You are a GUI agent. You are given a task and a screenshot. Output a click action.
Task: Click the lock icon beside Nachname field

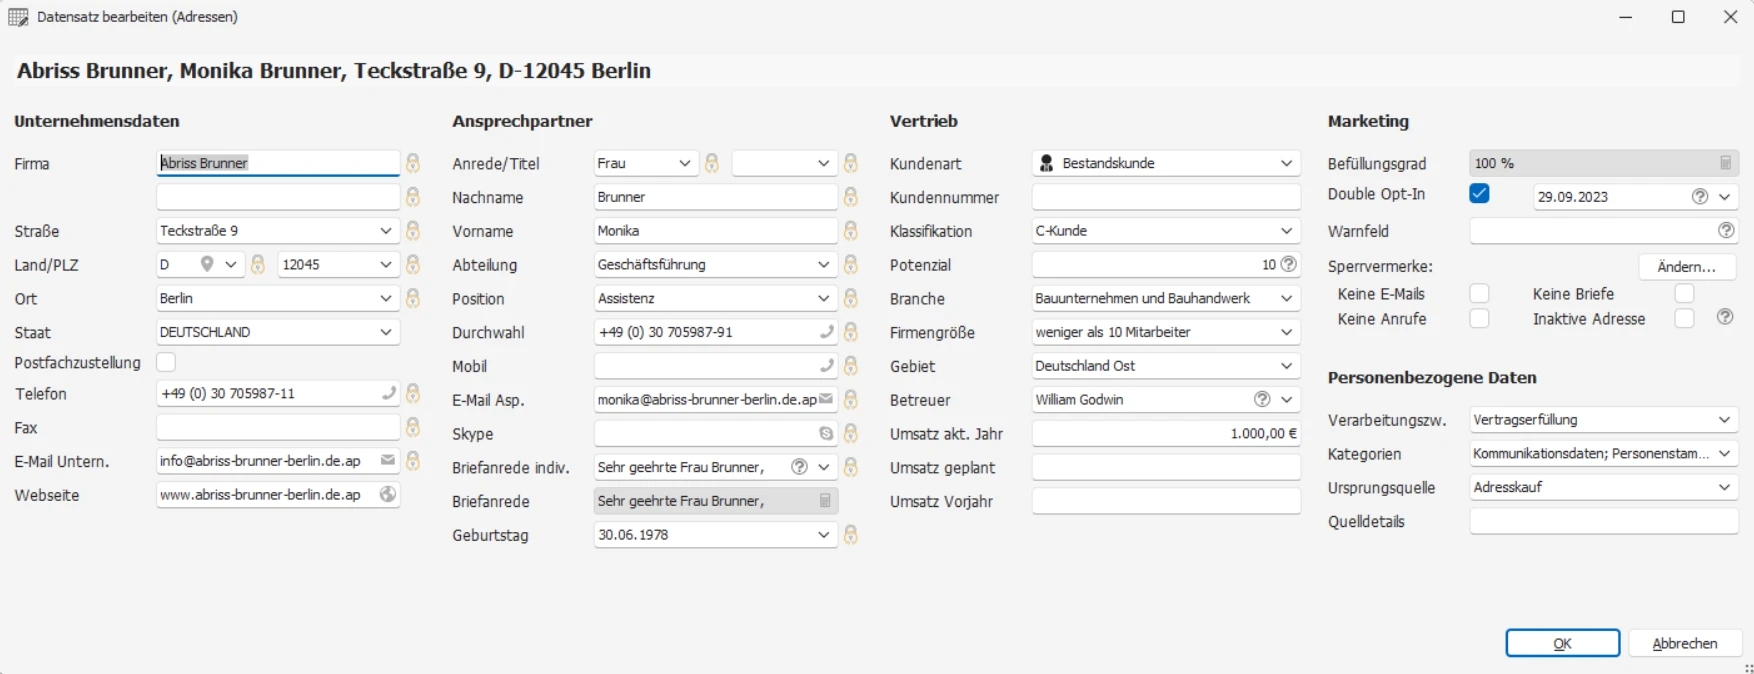[851, 197]
